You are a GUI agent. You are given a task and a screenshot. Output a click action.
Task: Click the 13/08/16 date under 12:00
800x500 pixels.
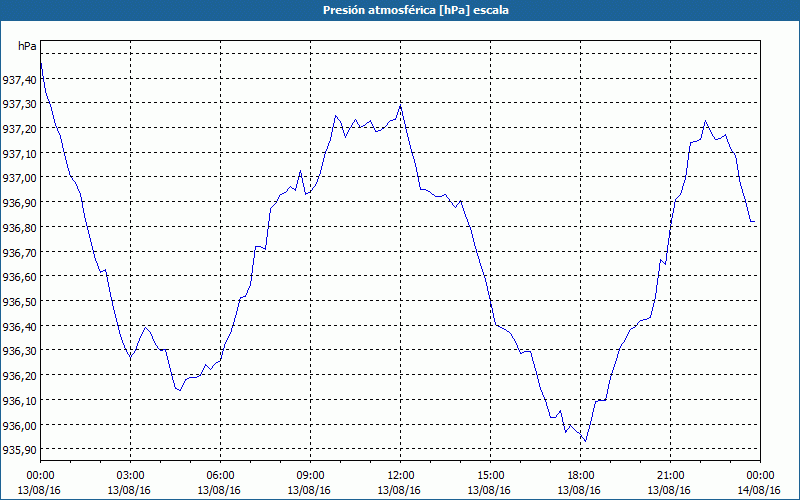point(399,490)
